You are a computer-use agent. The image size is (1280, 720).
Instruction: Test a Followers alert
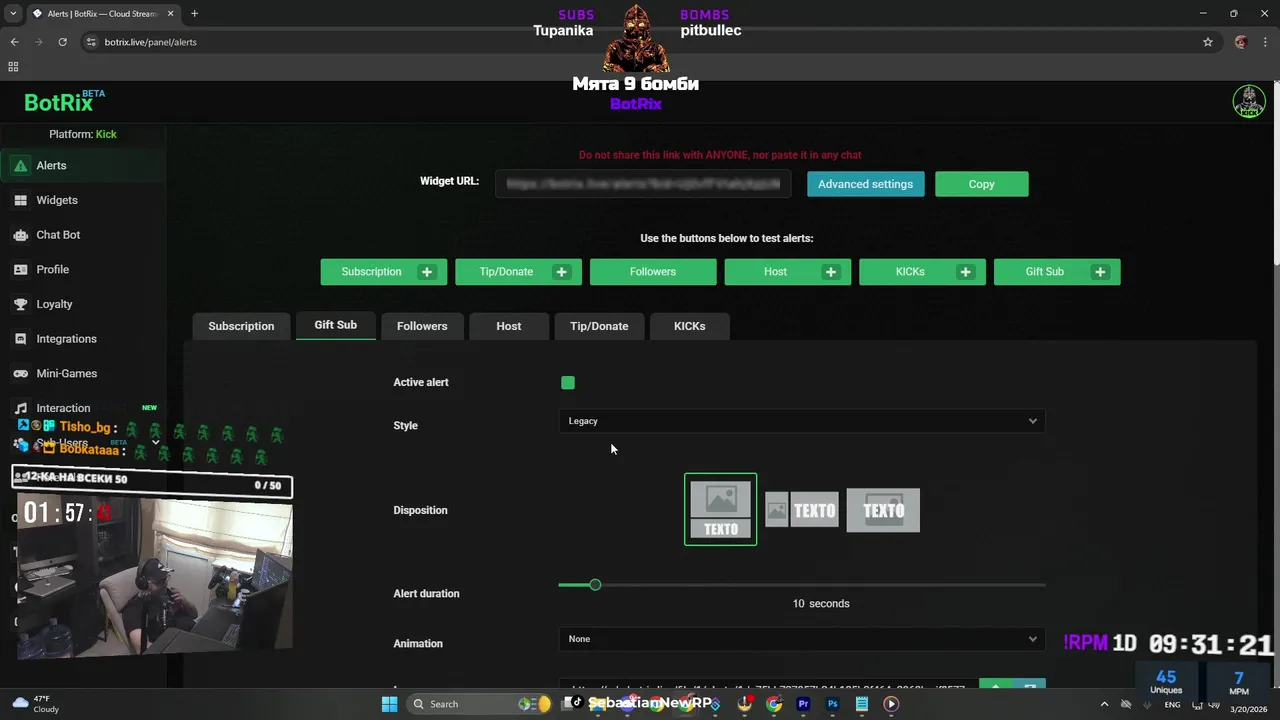[653, 272]
